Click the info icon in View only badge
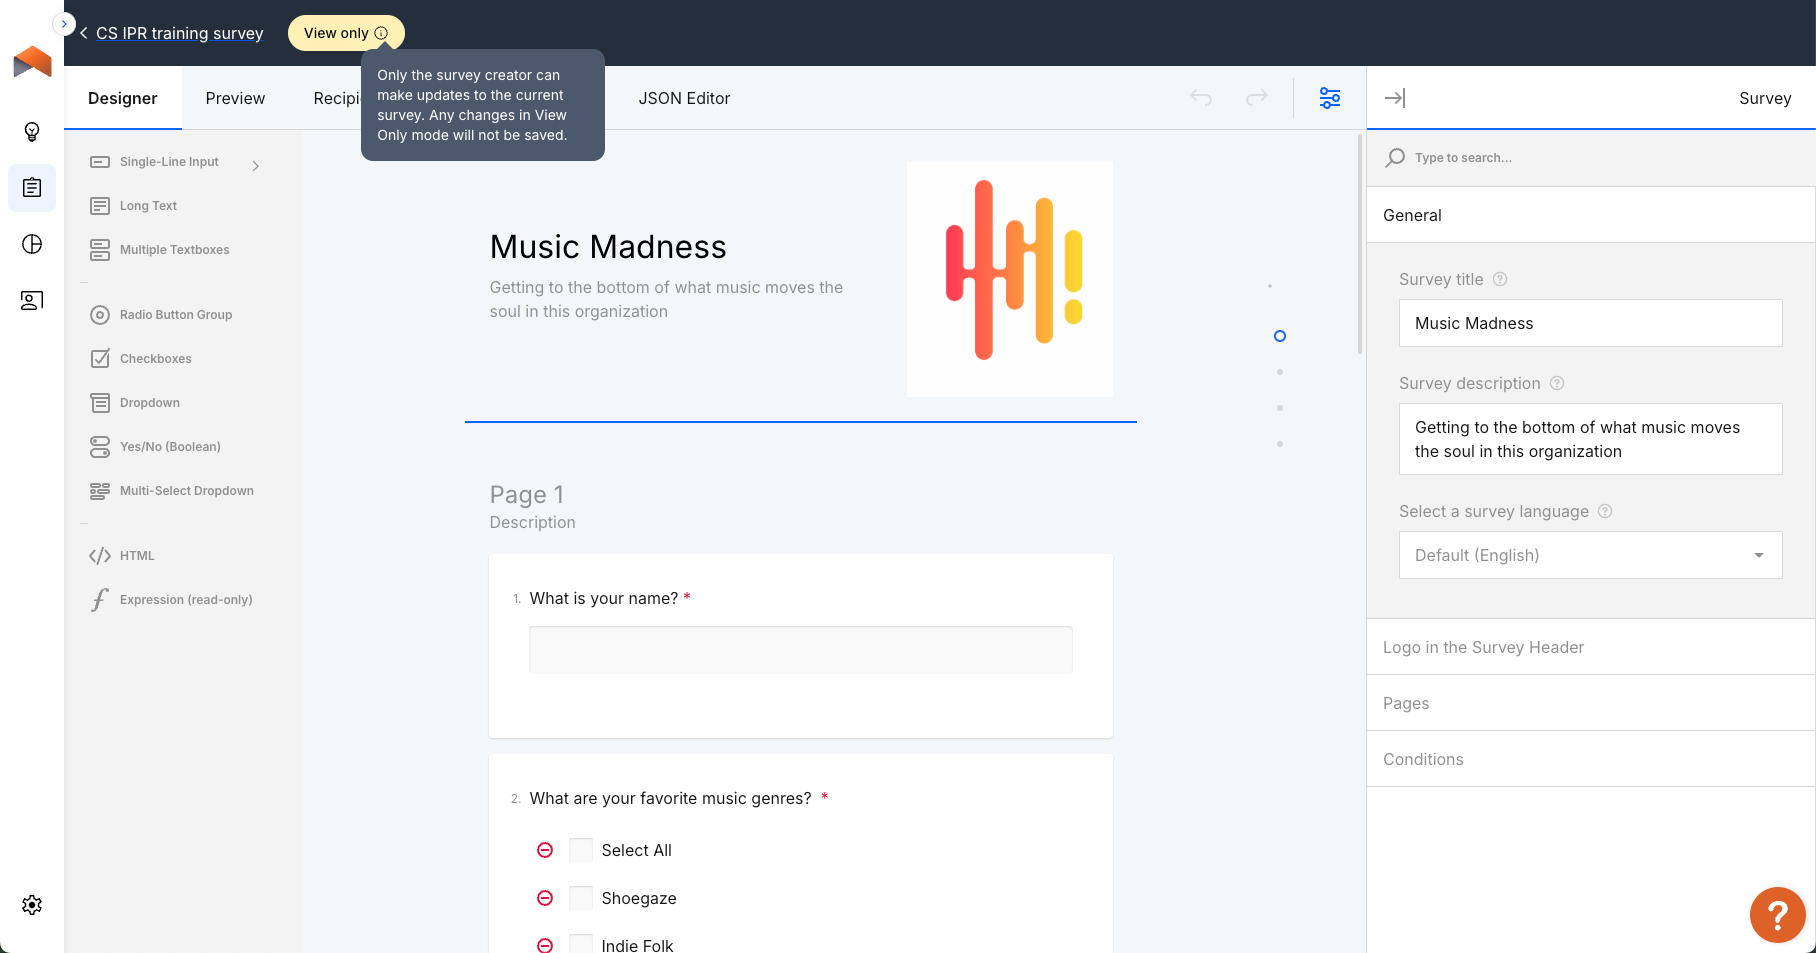 pos(381,33)
